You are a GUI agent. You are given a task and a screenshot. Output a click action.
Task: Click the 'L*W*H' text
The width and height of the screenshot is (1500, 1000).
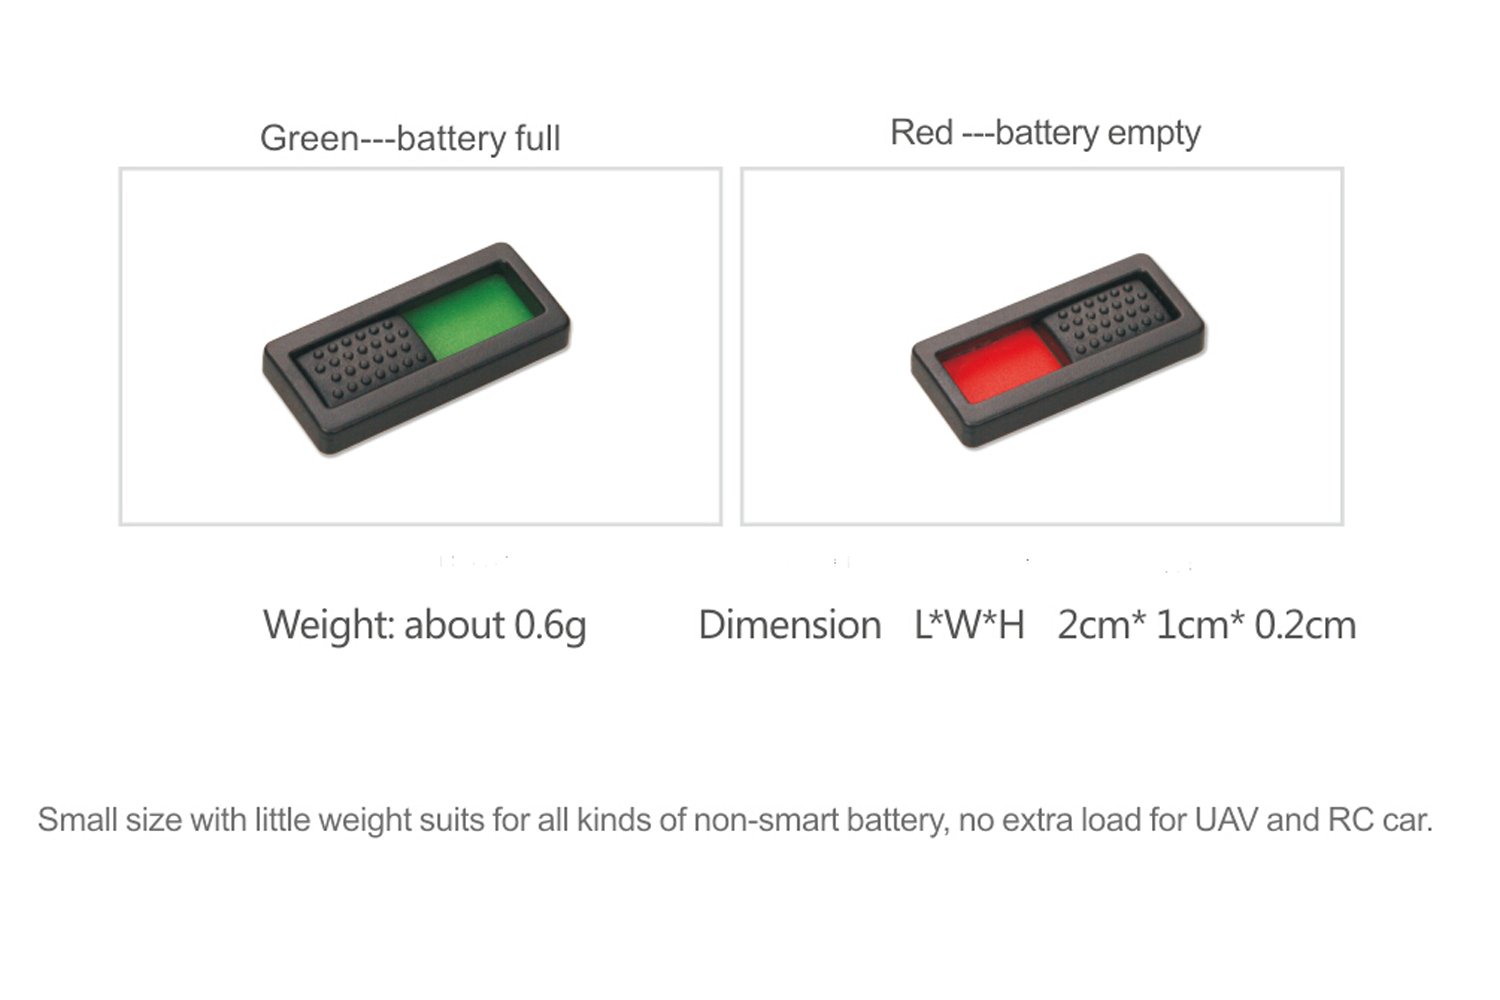tap(970, 625)
